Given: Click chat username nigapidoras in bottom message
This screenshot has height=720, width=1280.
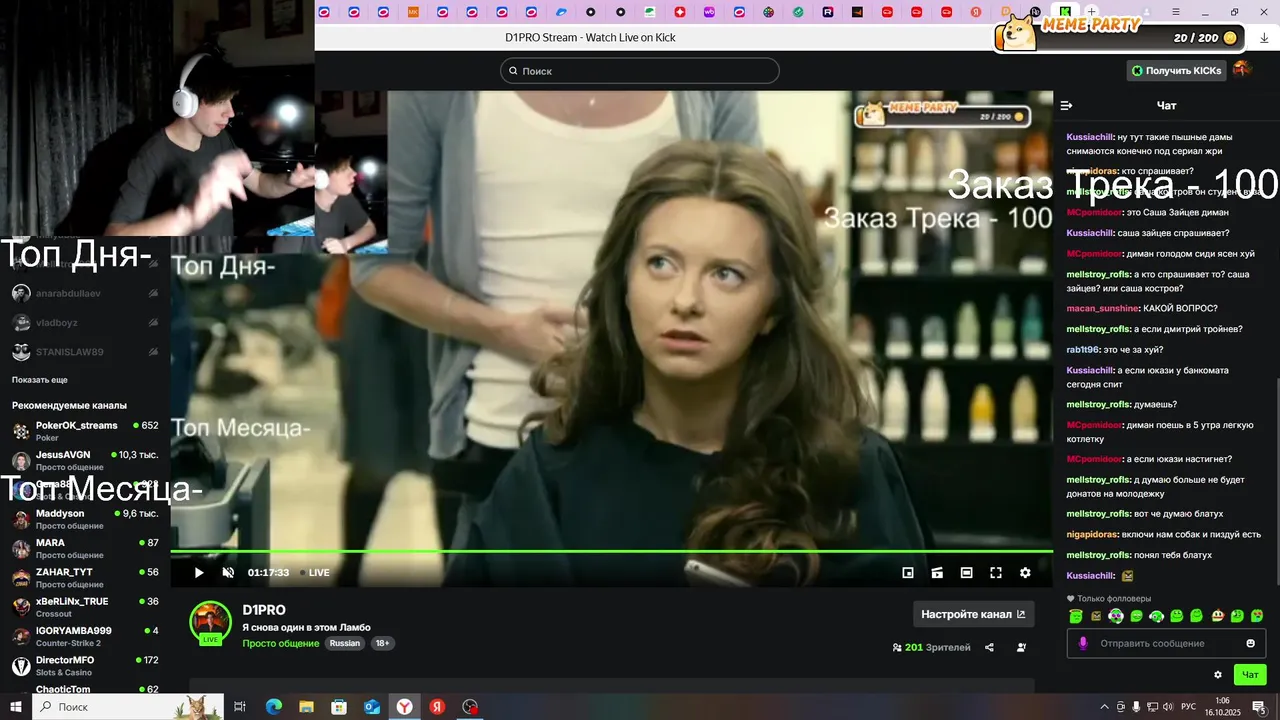Looking at the screenshot, I should pyautogui.click(x=1092, y=534).
